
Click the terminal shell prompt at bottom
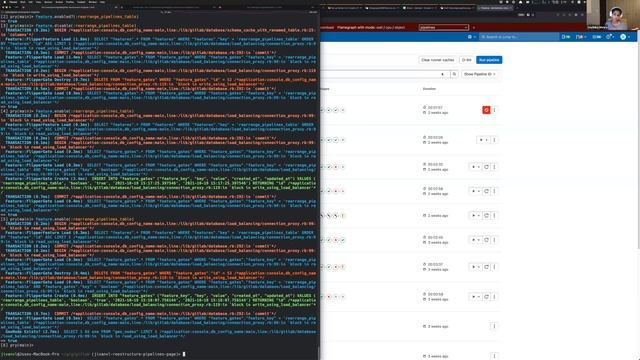pos(92,354)
